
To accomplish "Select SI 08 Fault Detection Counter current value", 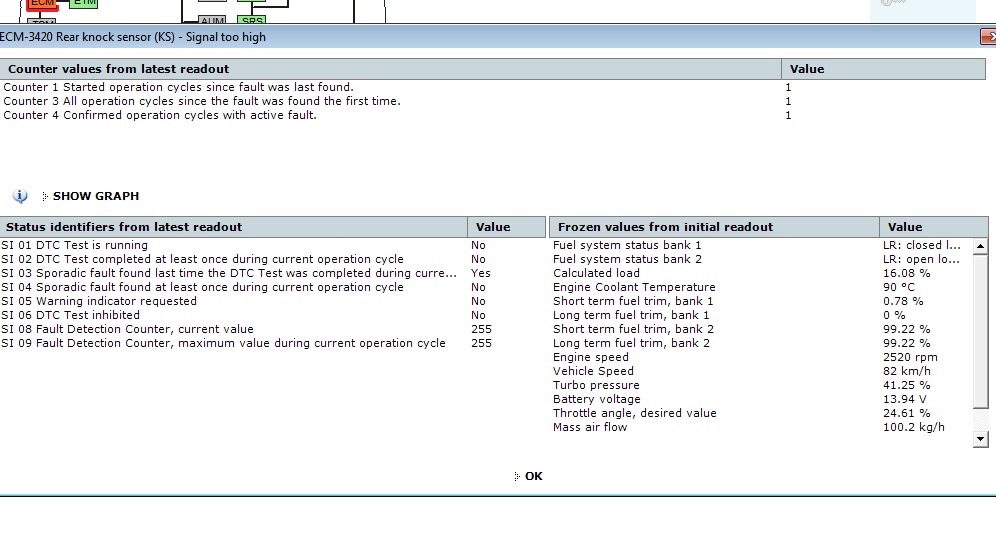I will (x=273, y=329).
